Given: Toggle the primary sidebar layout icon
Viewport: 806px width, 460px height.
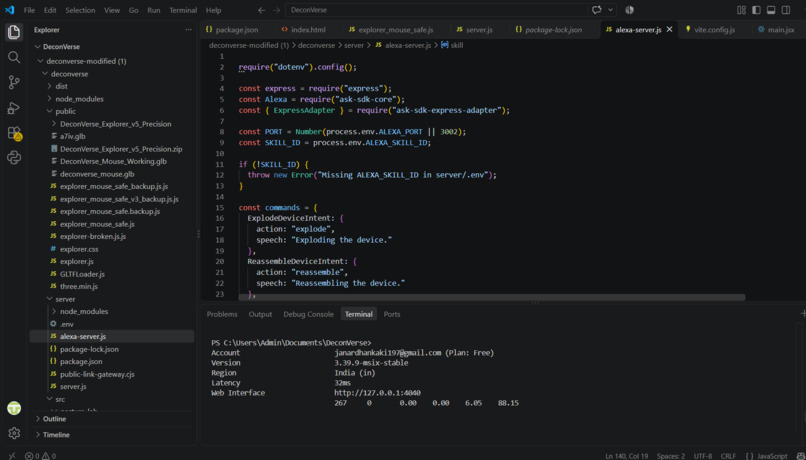Looking at the screenshot, I should [x=756, y=10].
